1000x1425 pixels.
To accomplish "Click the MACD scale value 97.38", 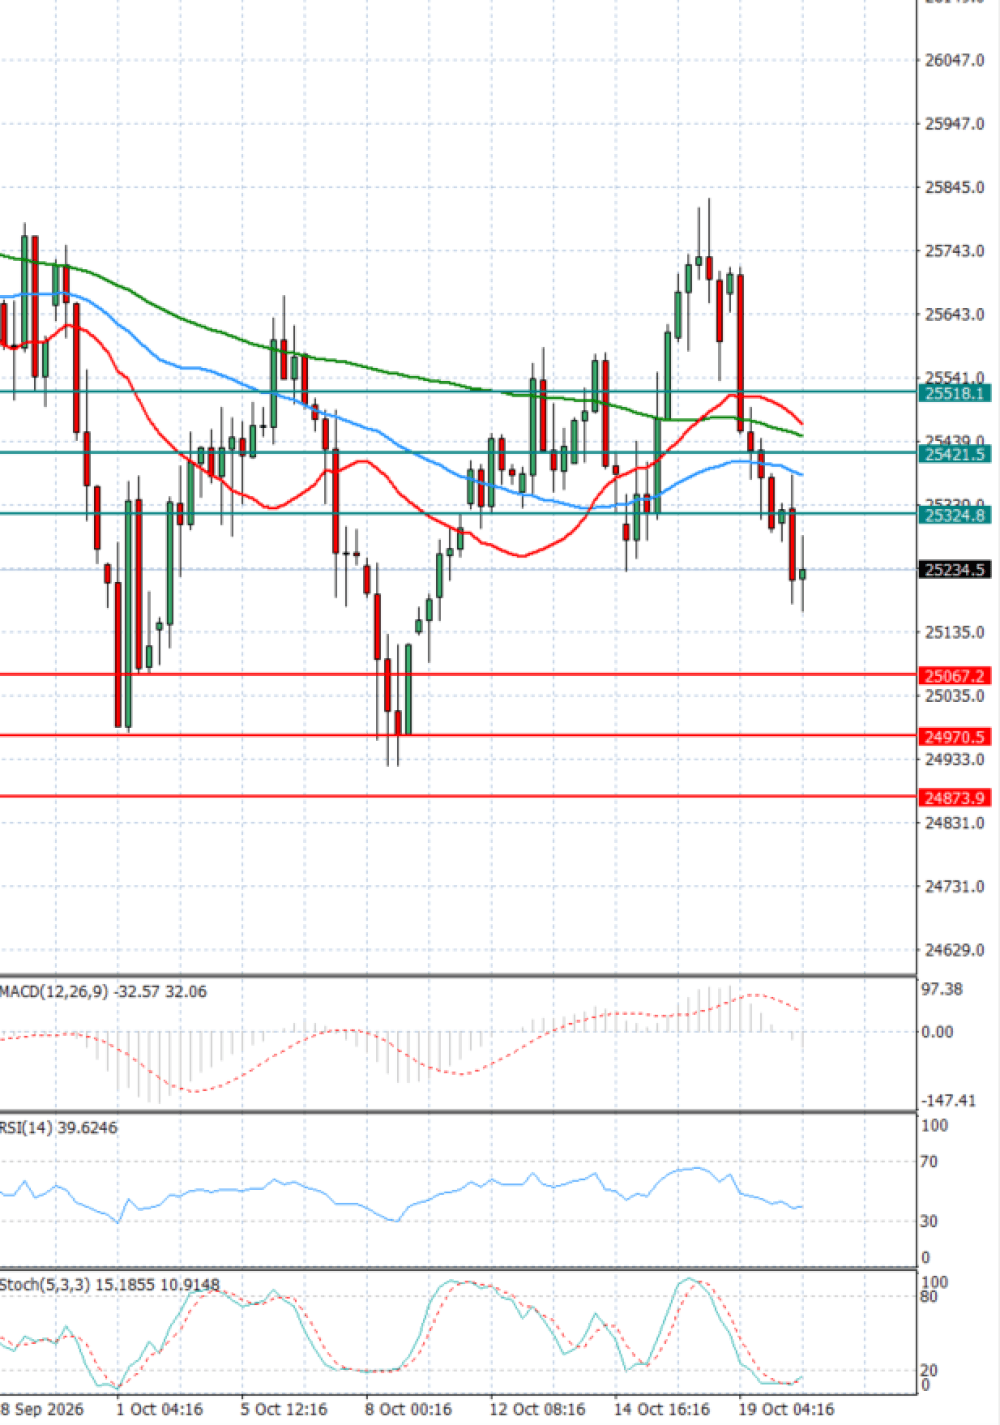I will click(942, 989).
